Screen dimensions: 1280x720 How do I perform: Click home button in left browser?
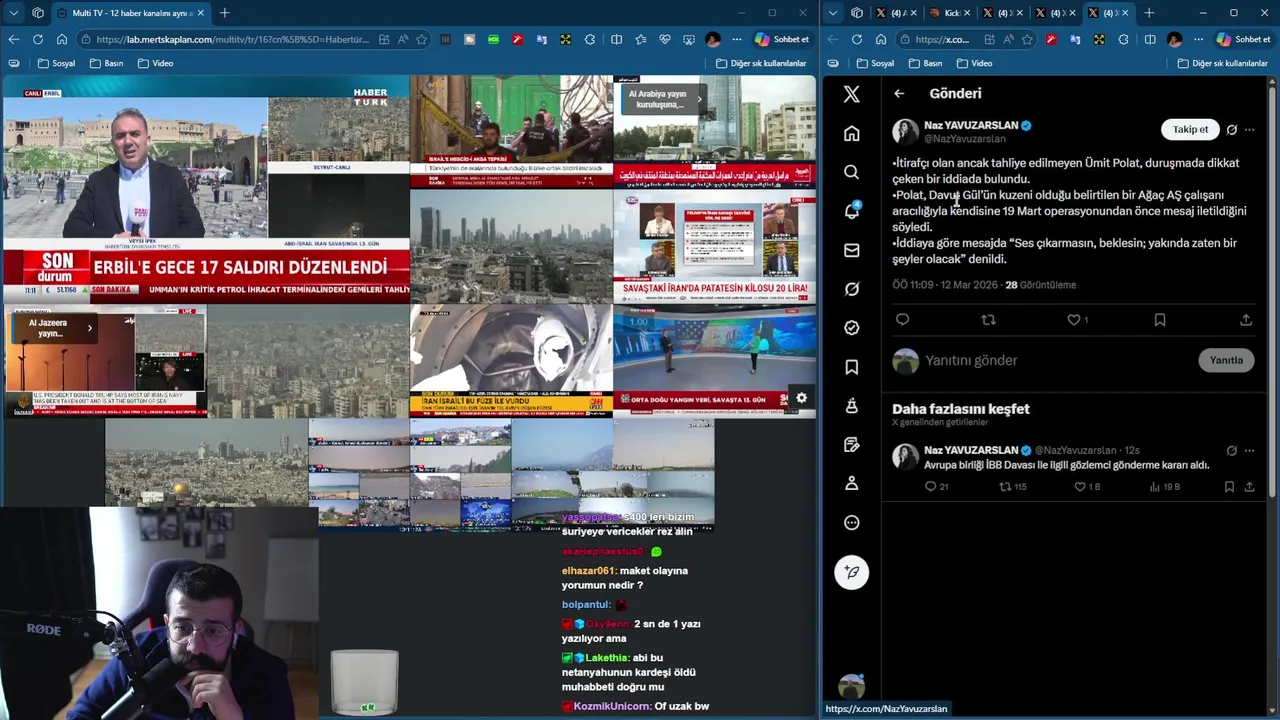(61, 39)
